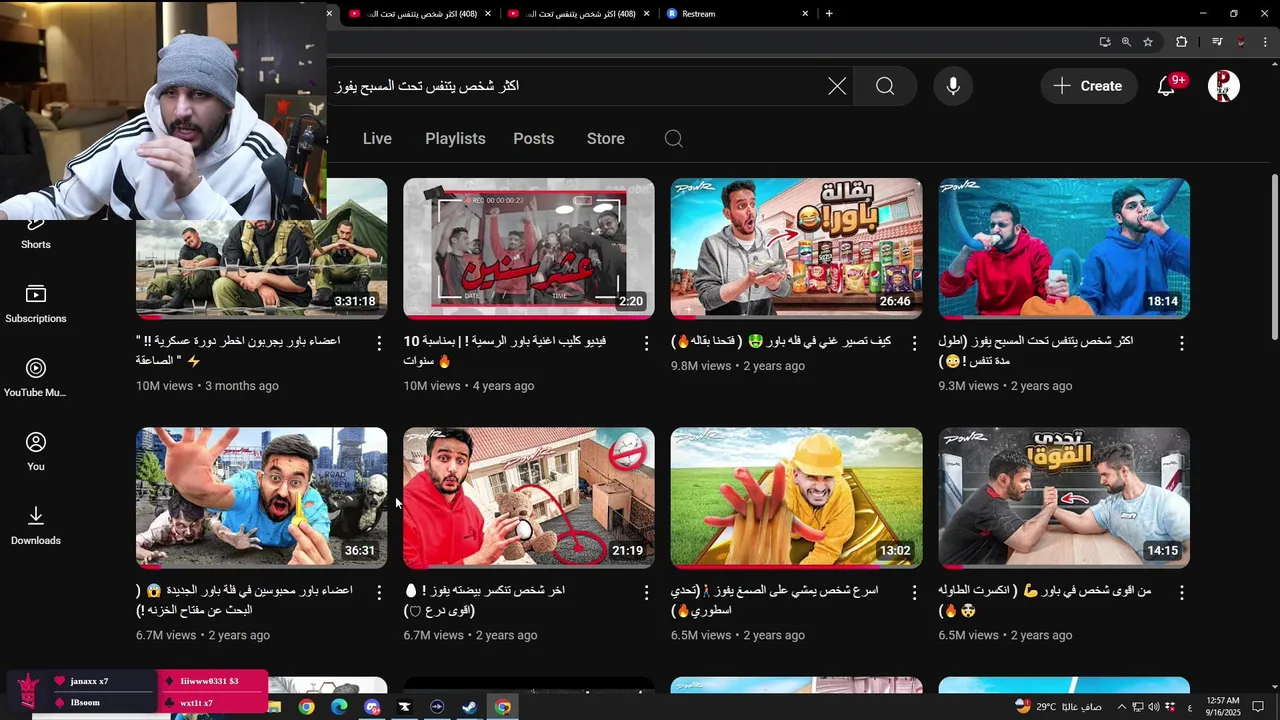This screenshot has height=720, width=1280.
Task: Open the 6.5M views title under the arm wrestling thumbnail
Action: pos(1044,600)
